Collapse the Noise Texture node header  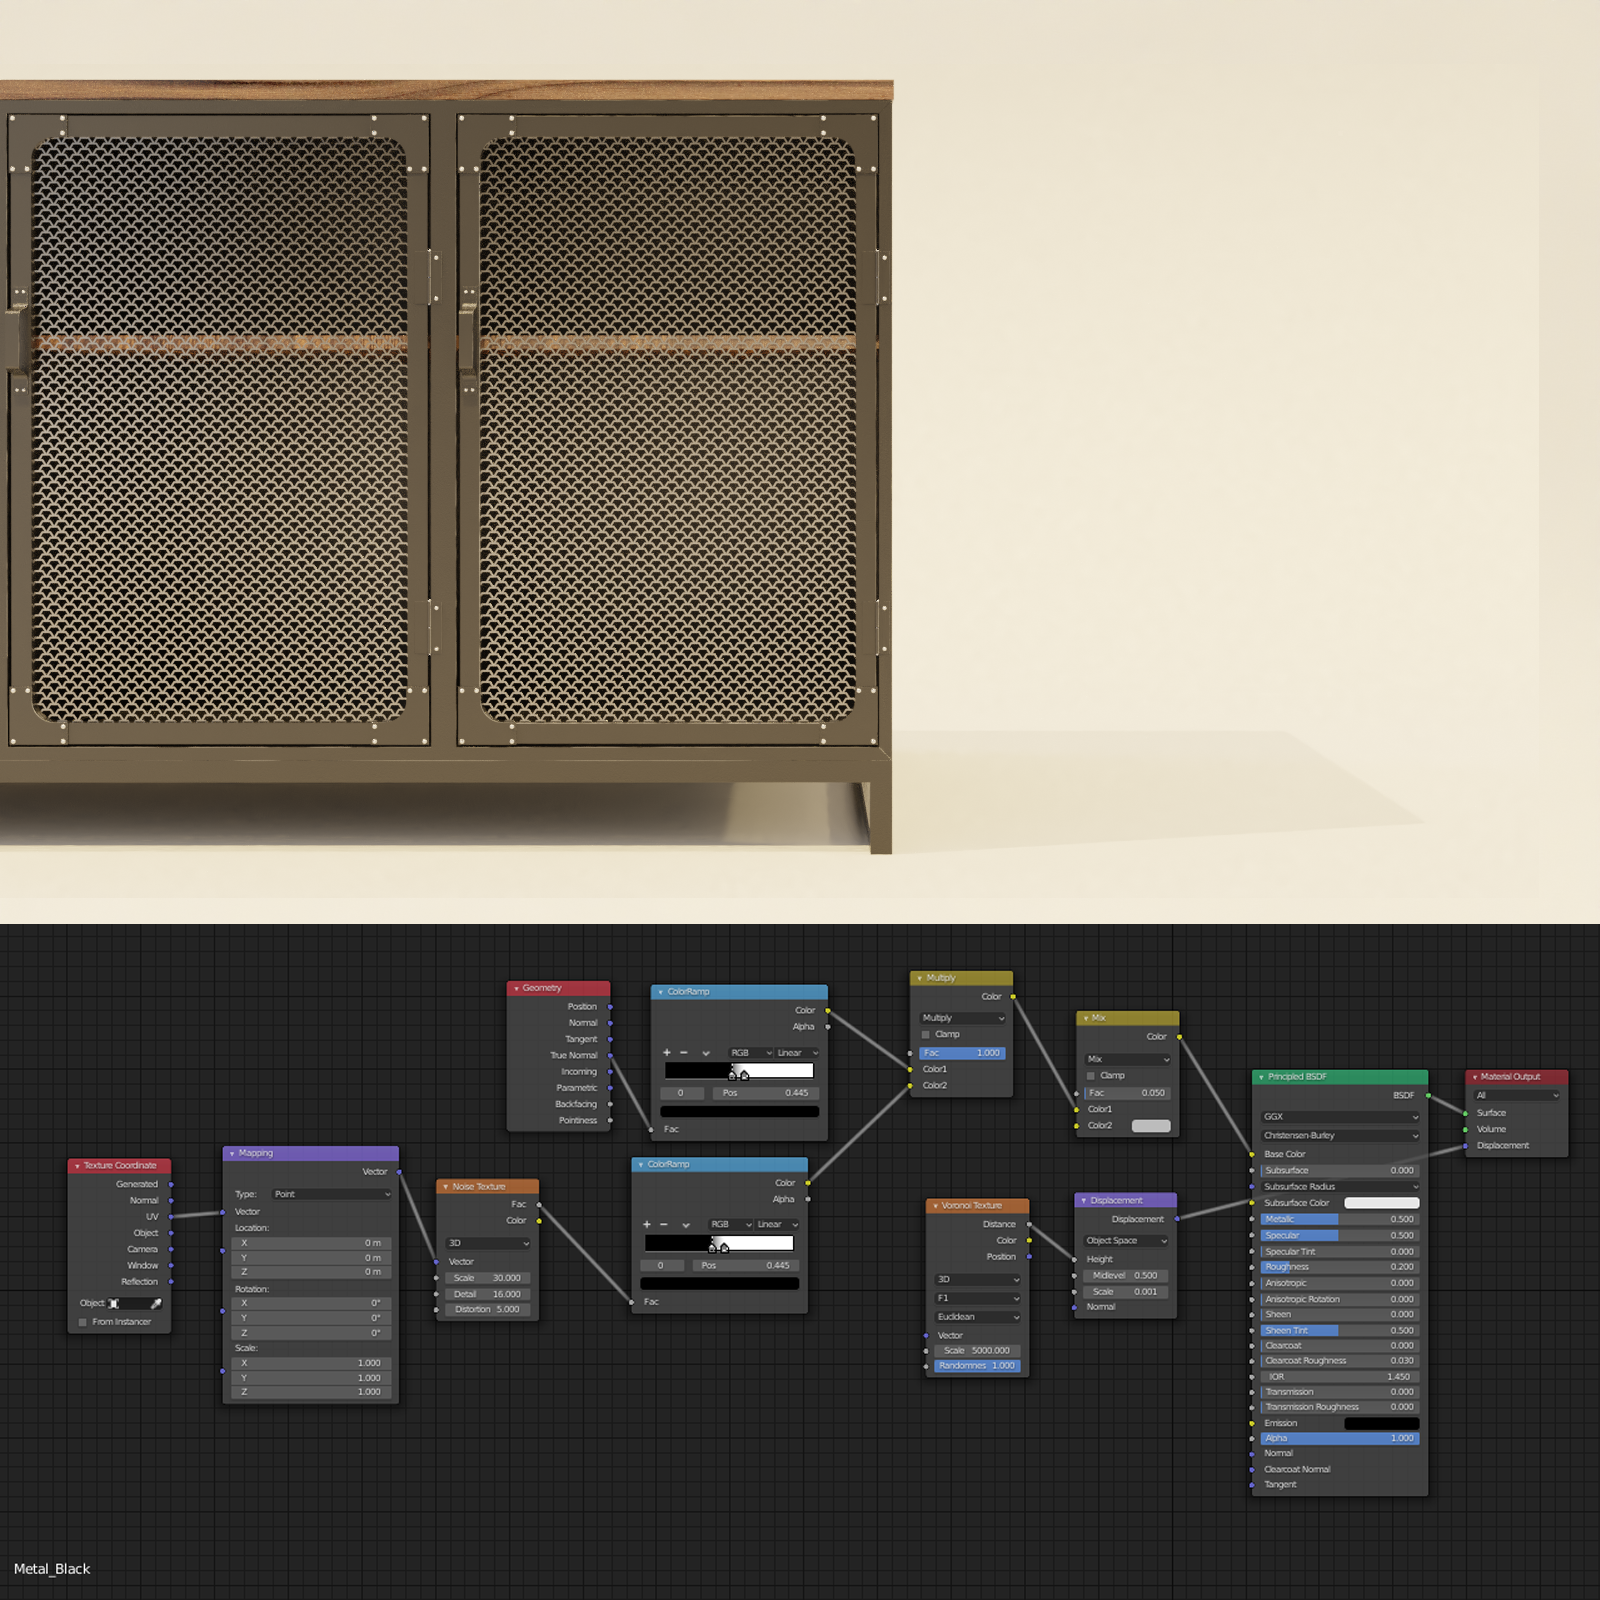444,1185
